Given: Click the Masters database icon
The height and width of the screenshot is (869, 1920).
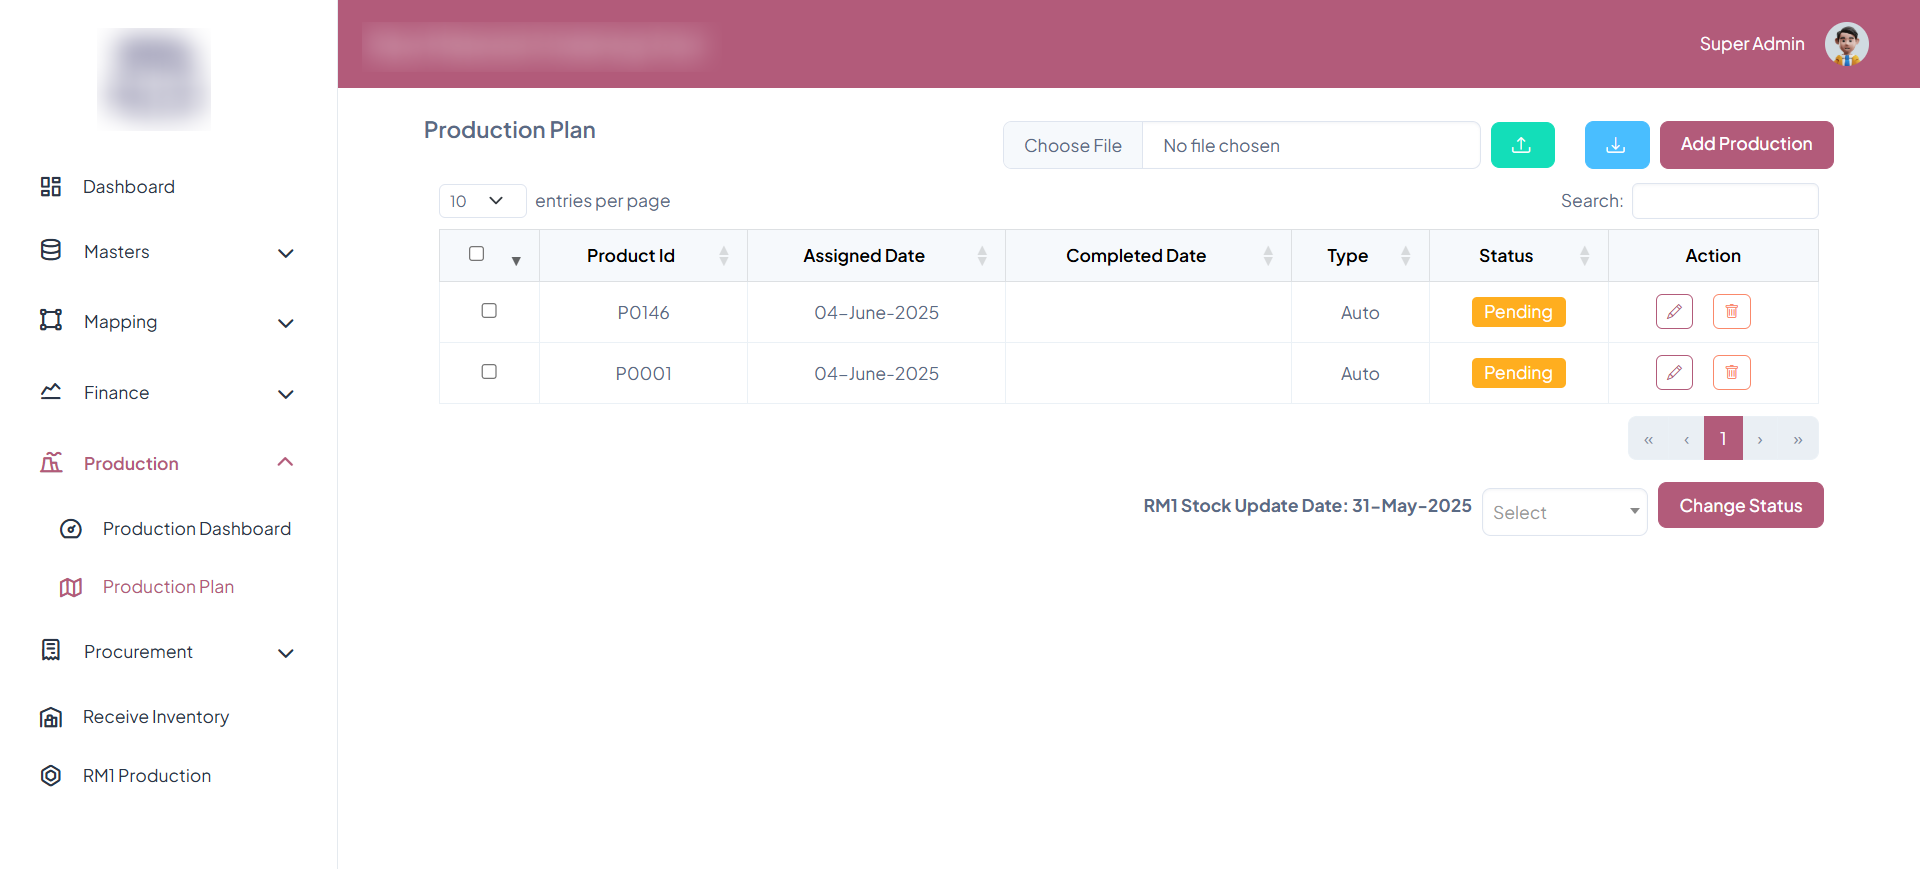Looking at the screenshot, I should [x=51, y=250].
